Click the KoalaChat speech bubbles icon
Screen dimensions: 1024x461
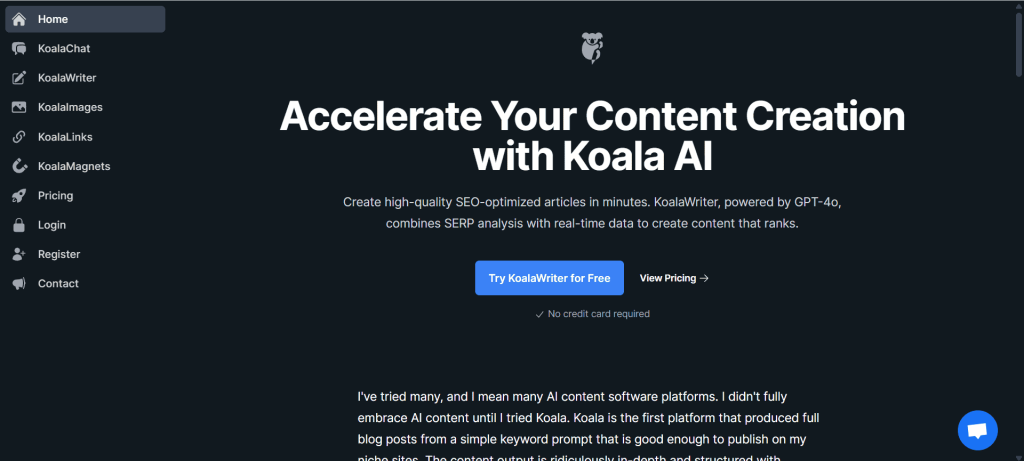pyautogui.click(x=19, y=48)
